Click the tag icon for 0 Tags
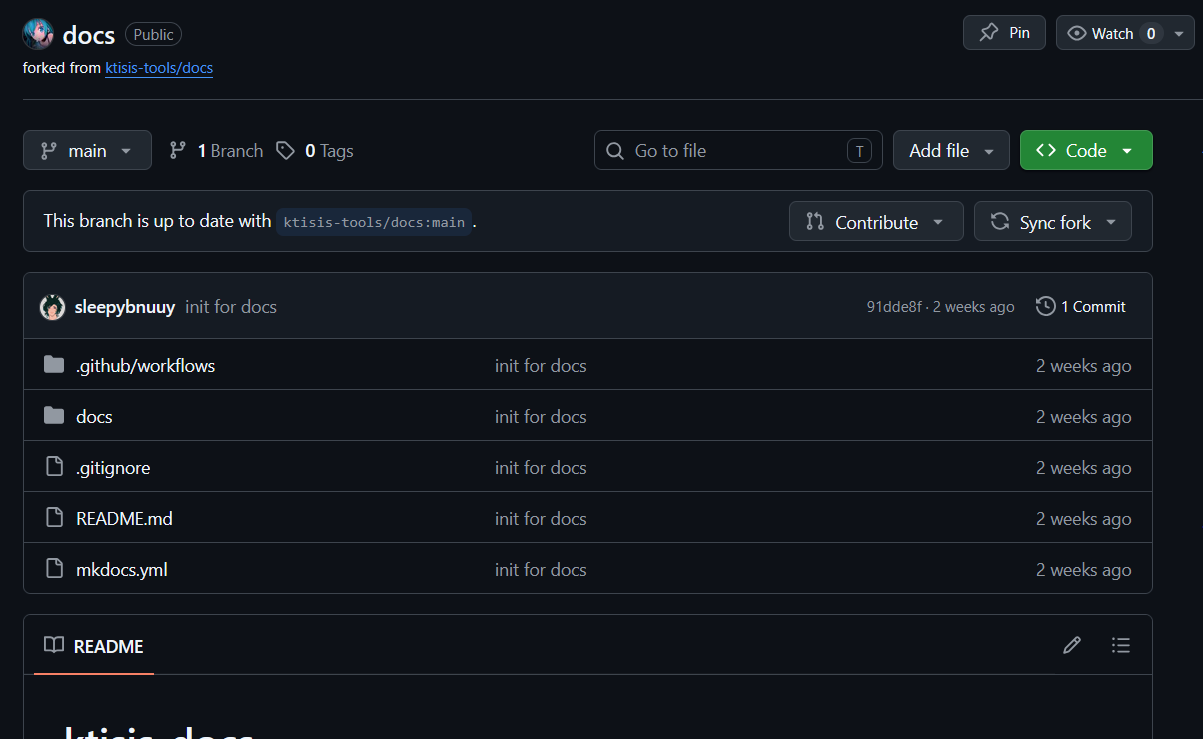Image resolution: width=1203 pixels, height=739 pixels. click(x=286, y=150)
